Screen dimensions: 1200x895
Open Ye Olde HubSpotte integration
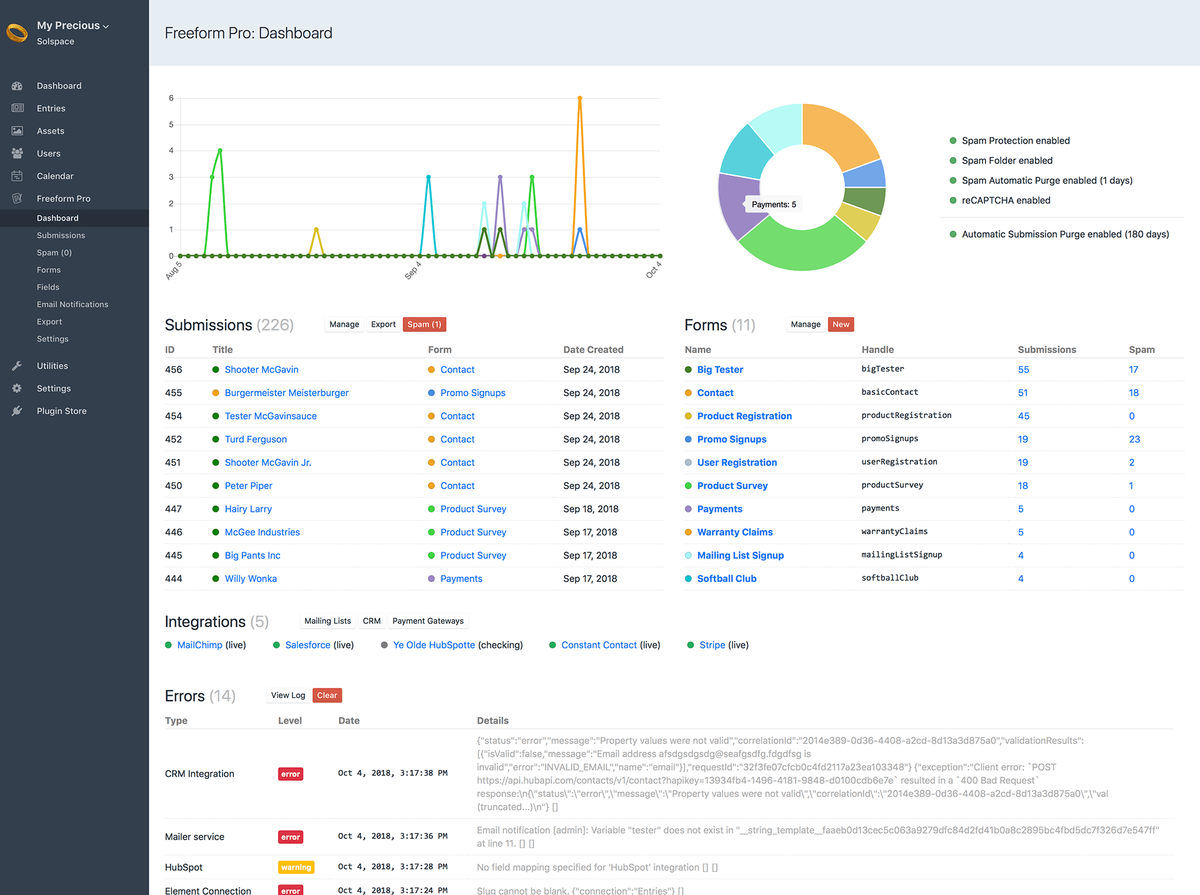point(434,645)
